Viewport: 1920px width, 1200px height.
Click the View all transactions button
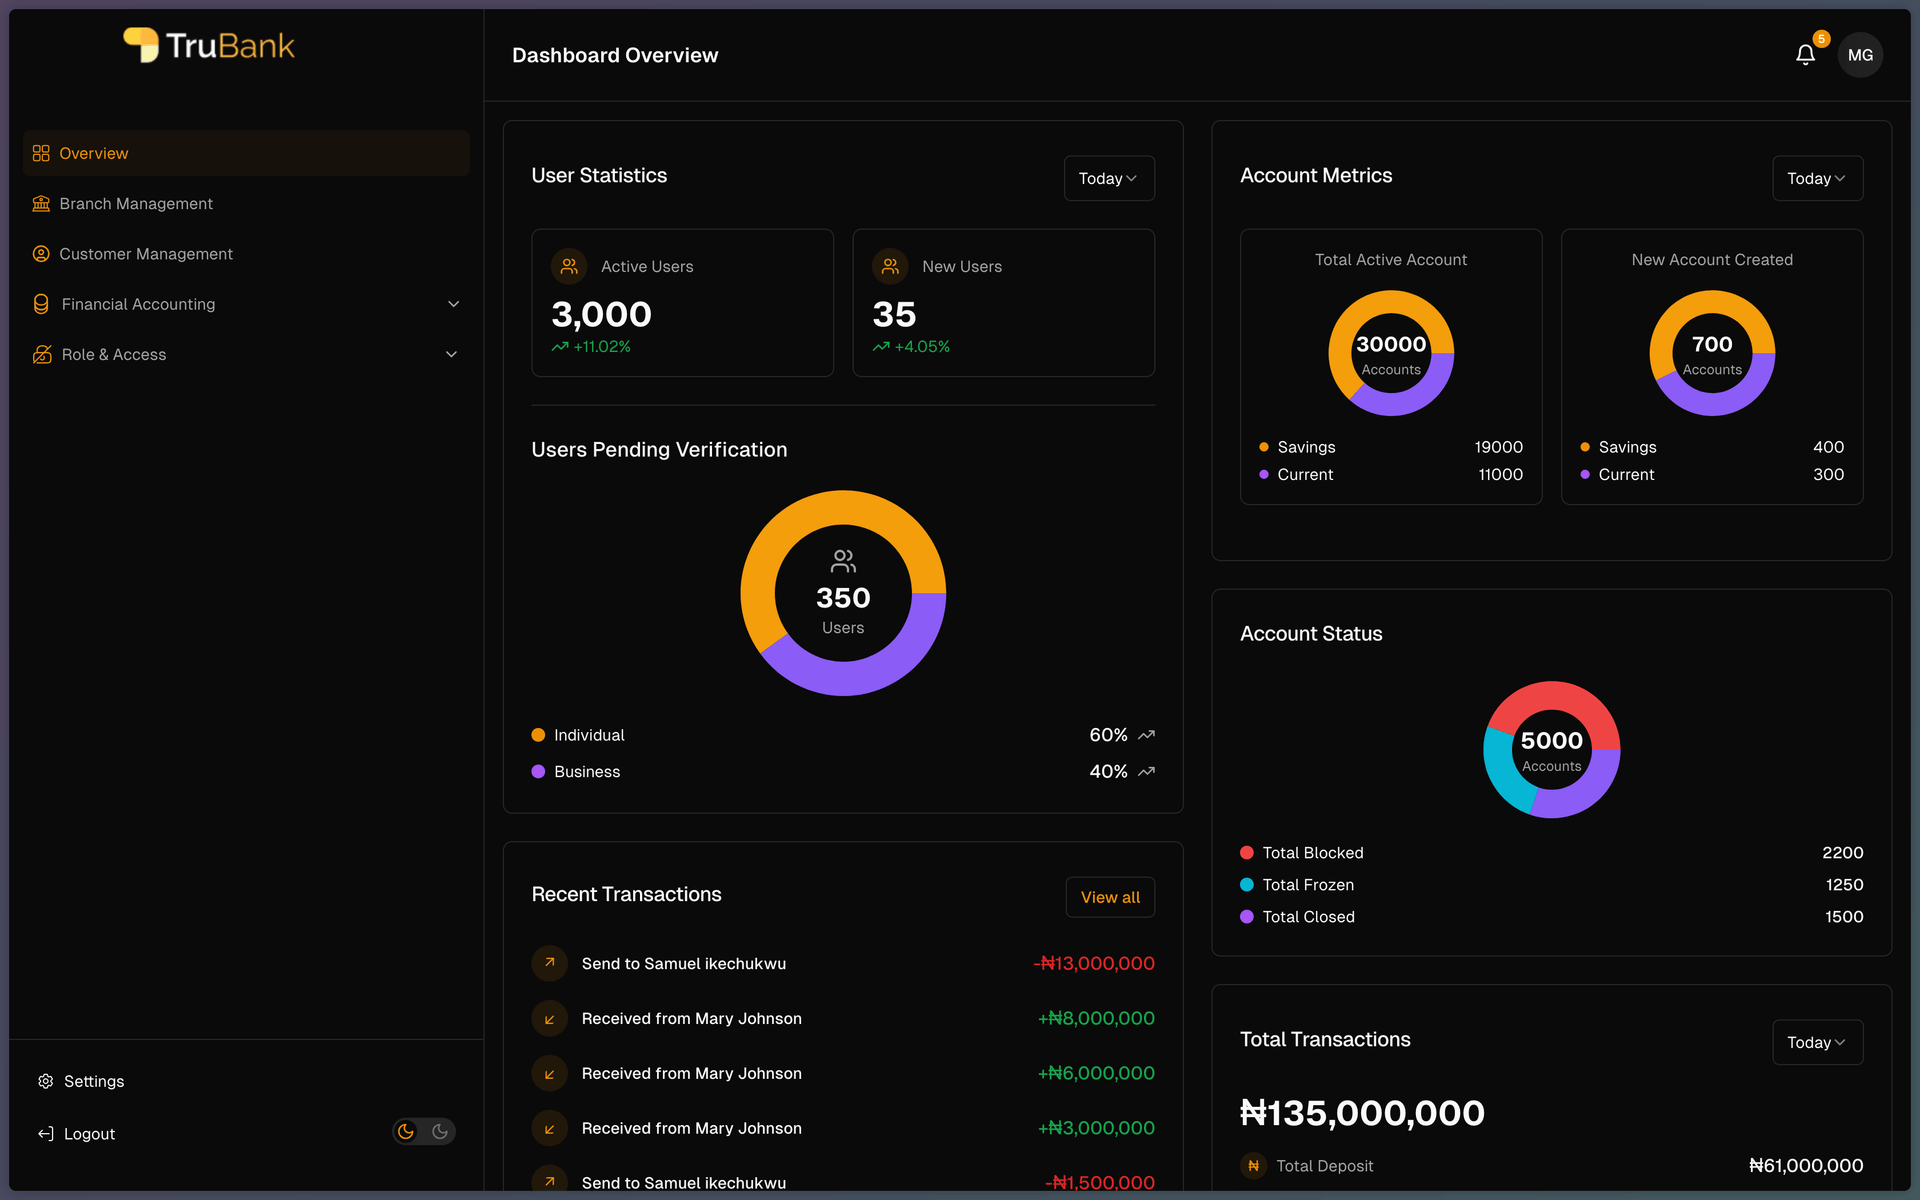1109,897
